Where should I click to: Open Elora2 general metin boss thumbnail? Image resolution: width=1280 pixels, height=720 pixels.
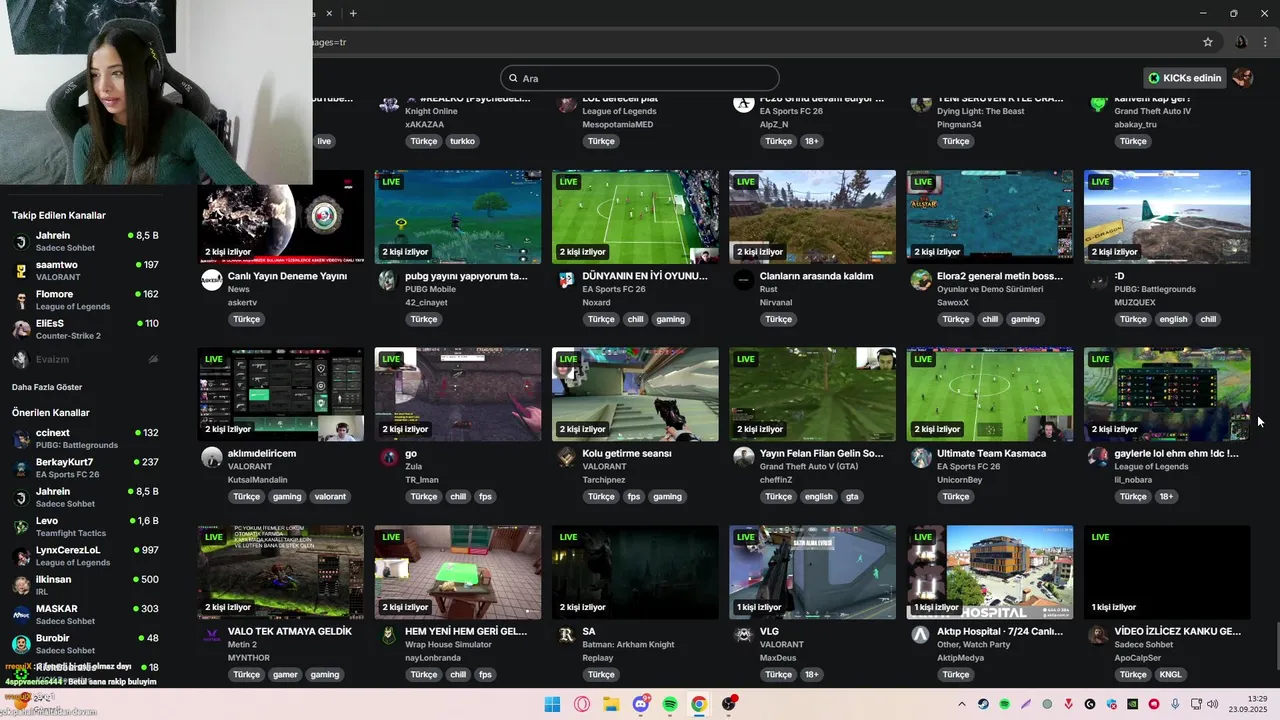click(x=990, y=217)
